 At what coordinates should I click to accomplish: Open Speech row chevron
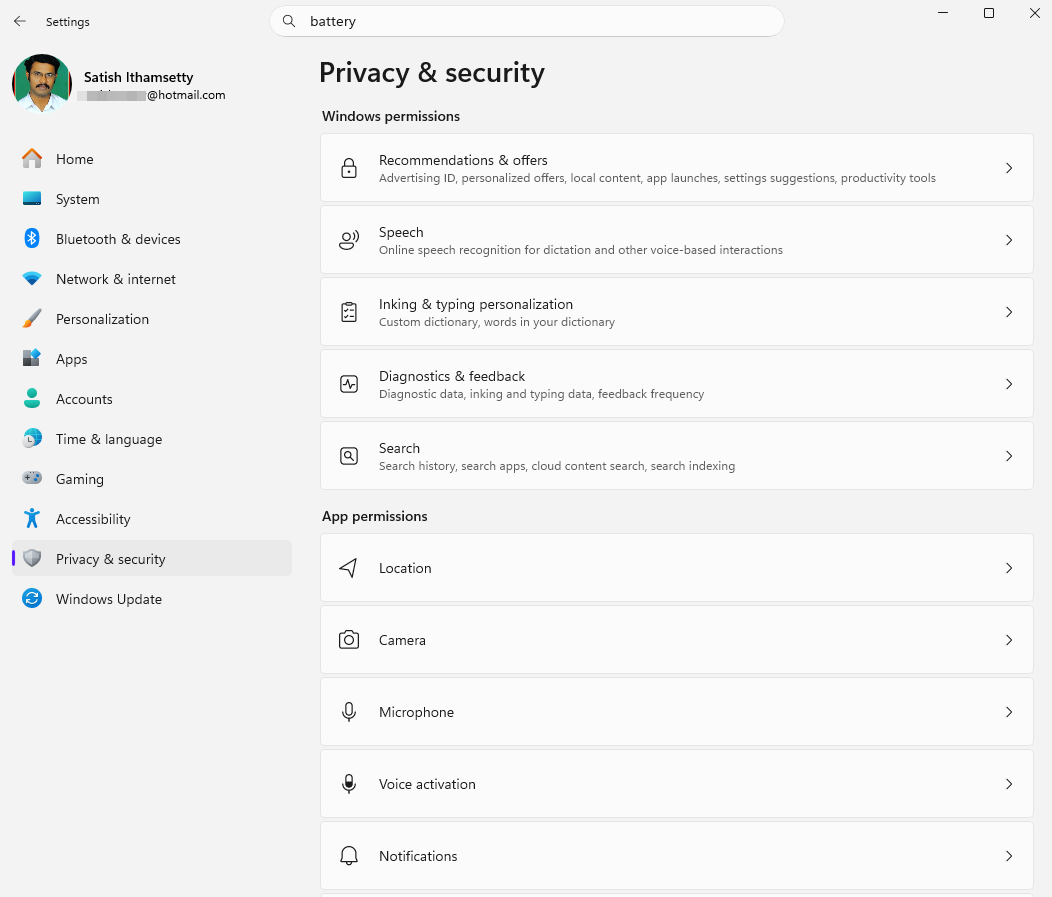pyautogui.click(x=1009, y=240)
